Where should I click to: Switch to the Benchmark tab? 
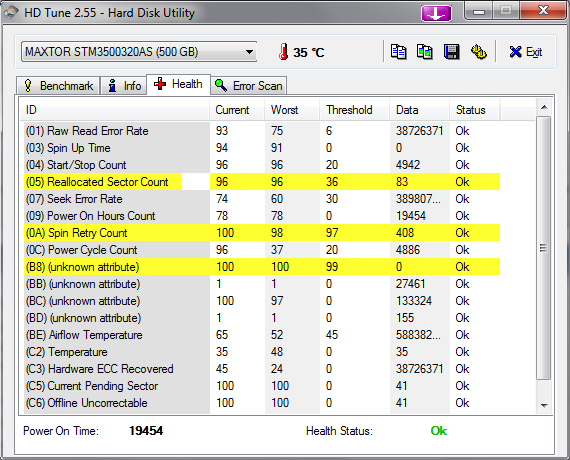[58, 86]
